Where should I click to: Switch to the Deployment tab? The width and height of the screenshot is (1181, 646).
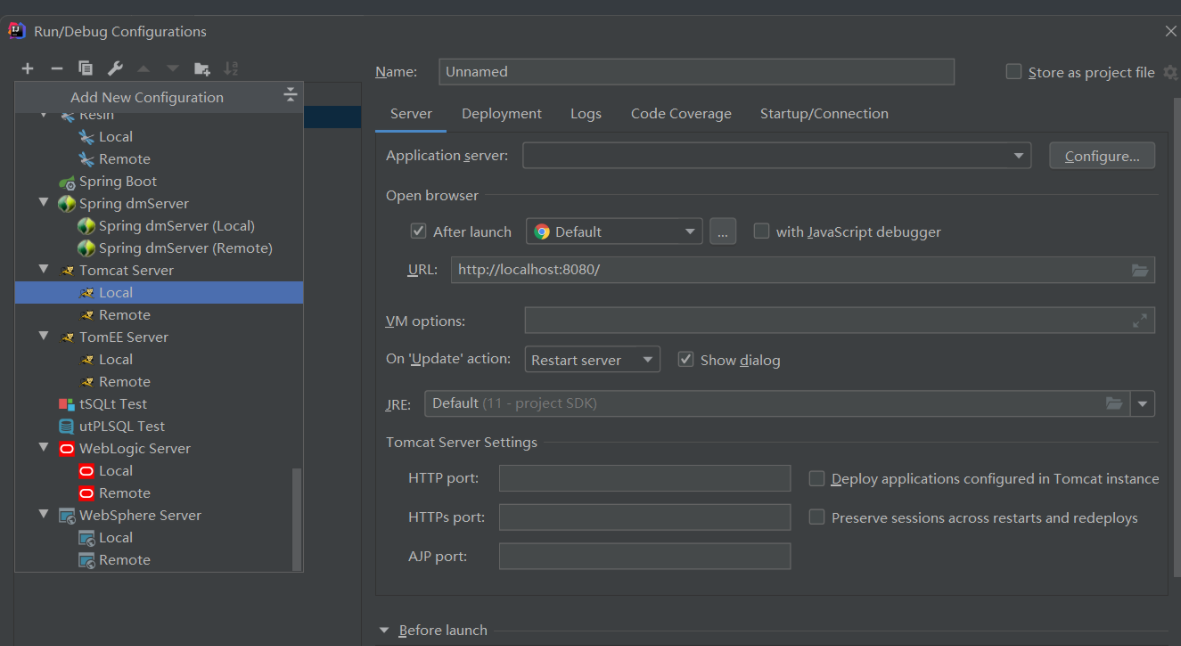coord(501,114)
